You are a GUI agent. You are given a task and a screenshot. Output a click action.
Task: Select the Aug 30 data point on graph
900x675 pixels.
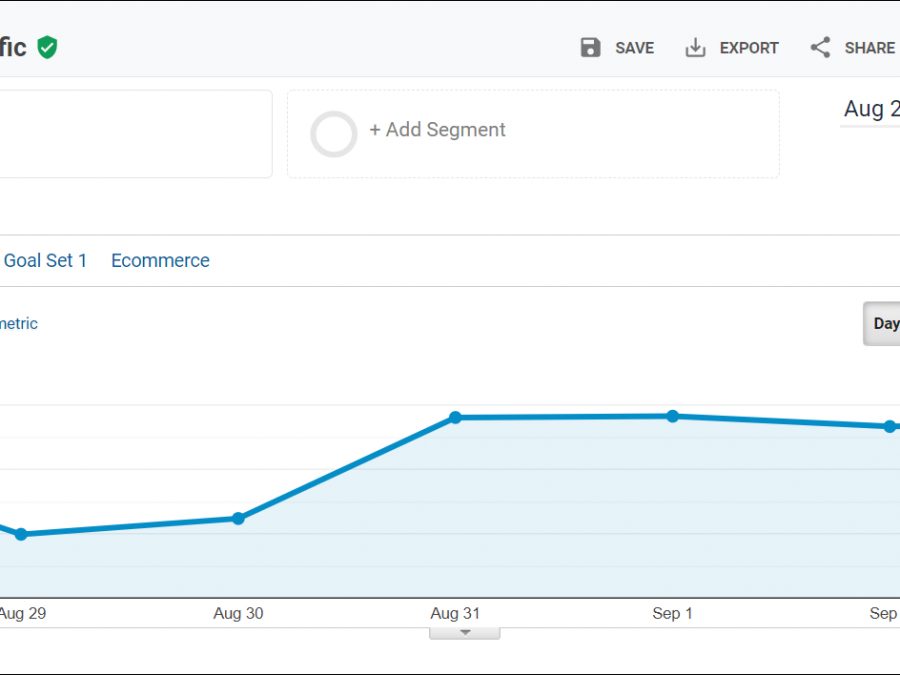tap(238, 518)
